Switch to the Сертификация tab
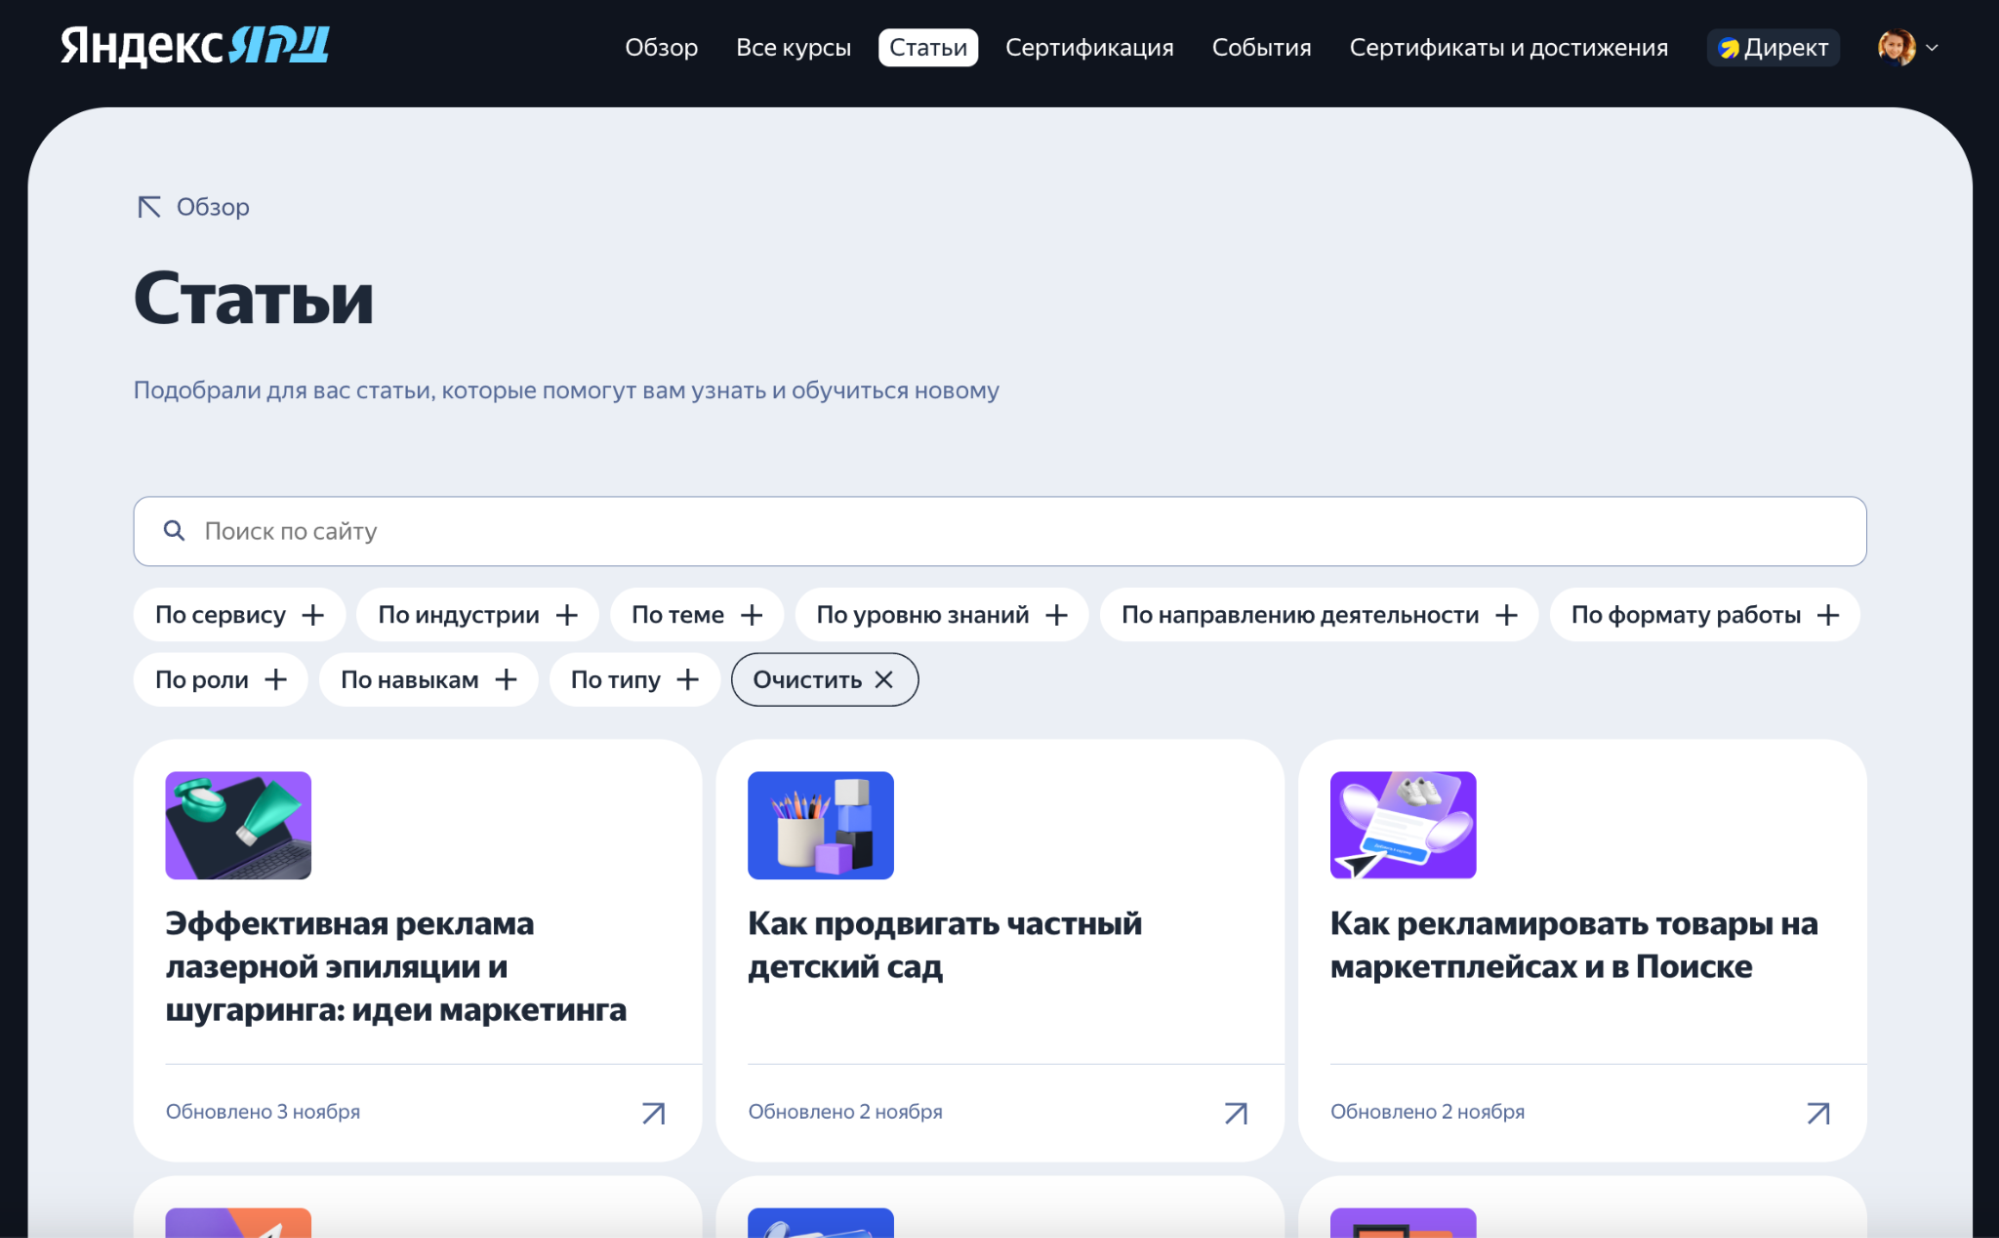This screenshot has height=1238, width=1999. pos(1089,46)
